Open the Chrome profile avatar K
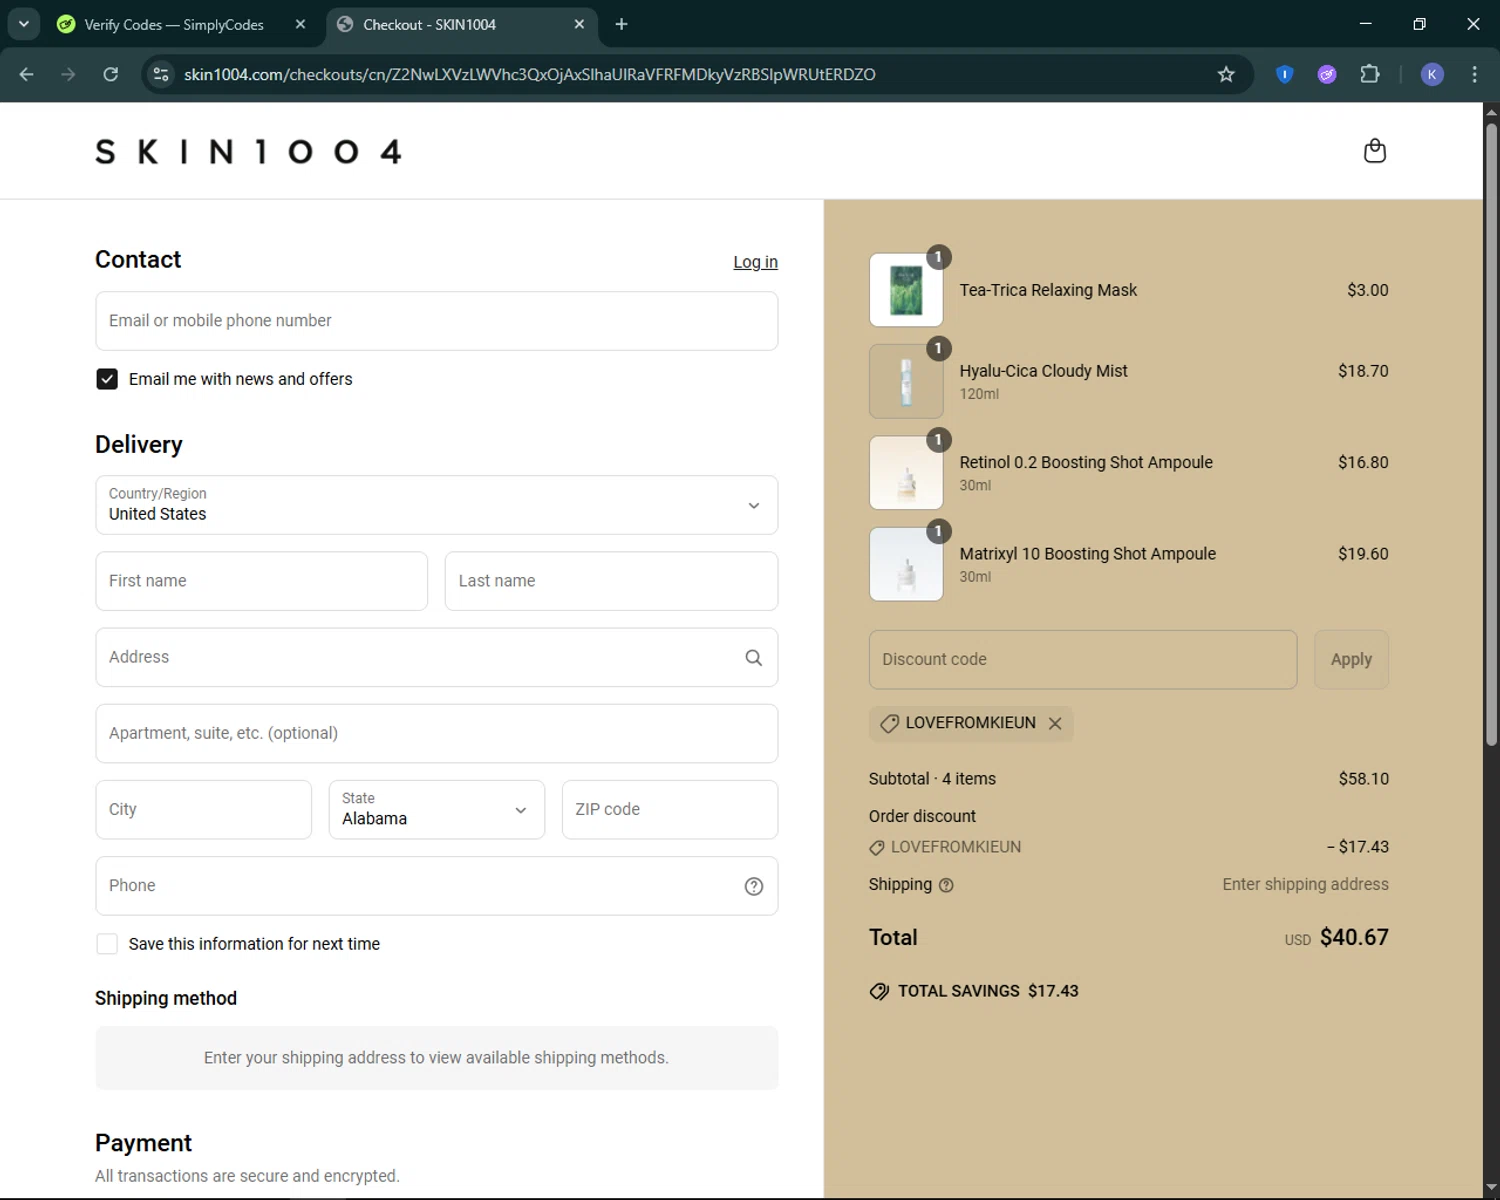Image resolution: width=1500 pixels, height=1200 pixels. pyautogui.click(x=1432, y=74)
